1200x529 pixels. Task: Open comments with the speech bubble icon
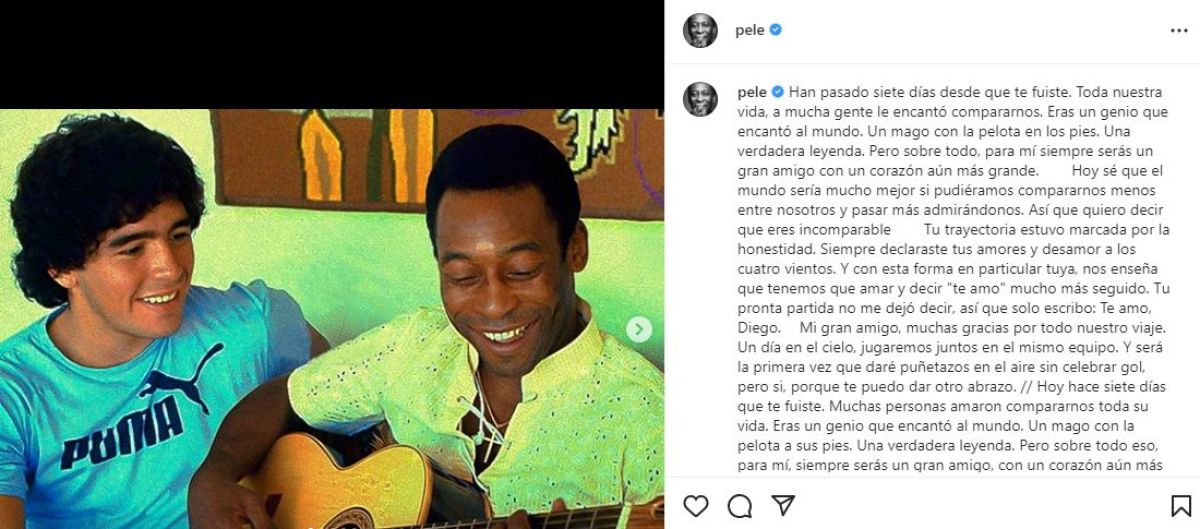(x=739, y=505)
